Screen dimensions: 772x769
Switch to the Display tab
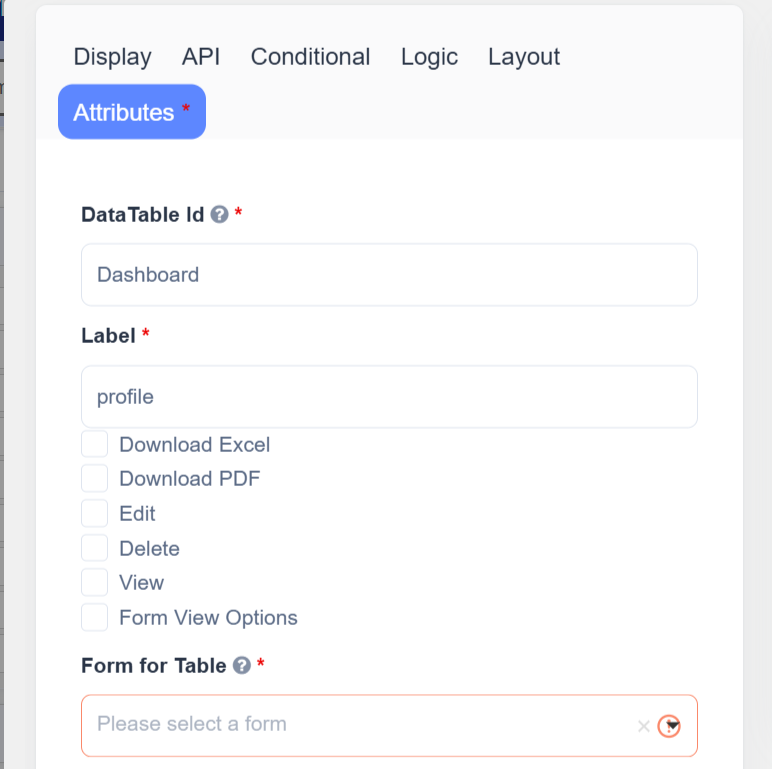112,57
